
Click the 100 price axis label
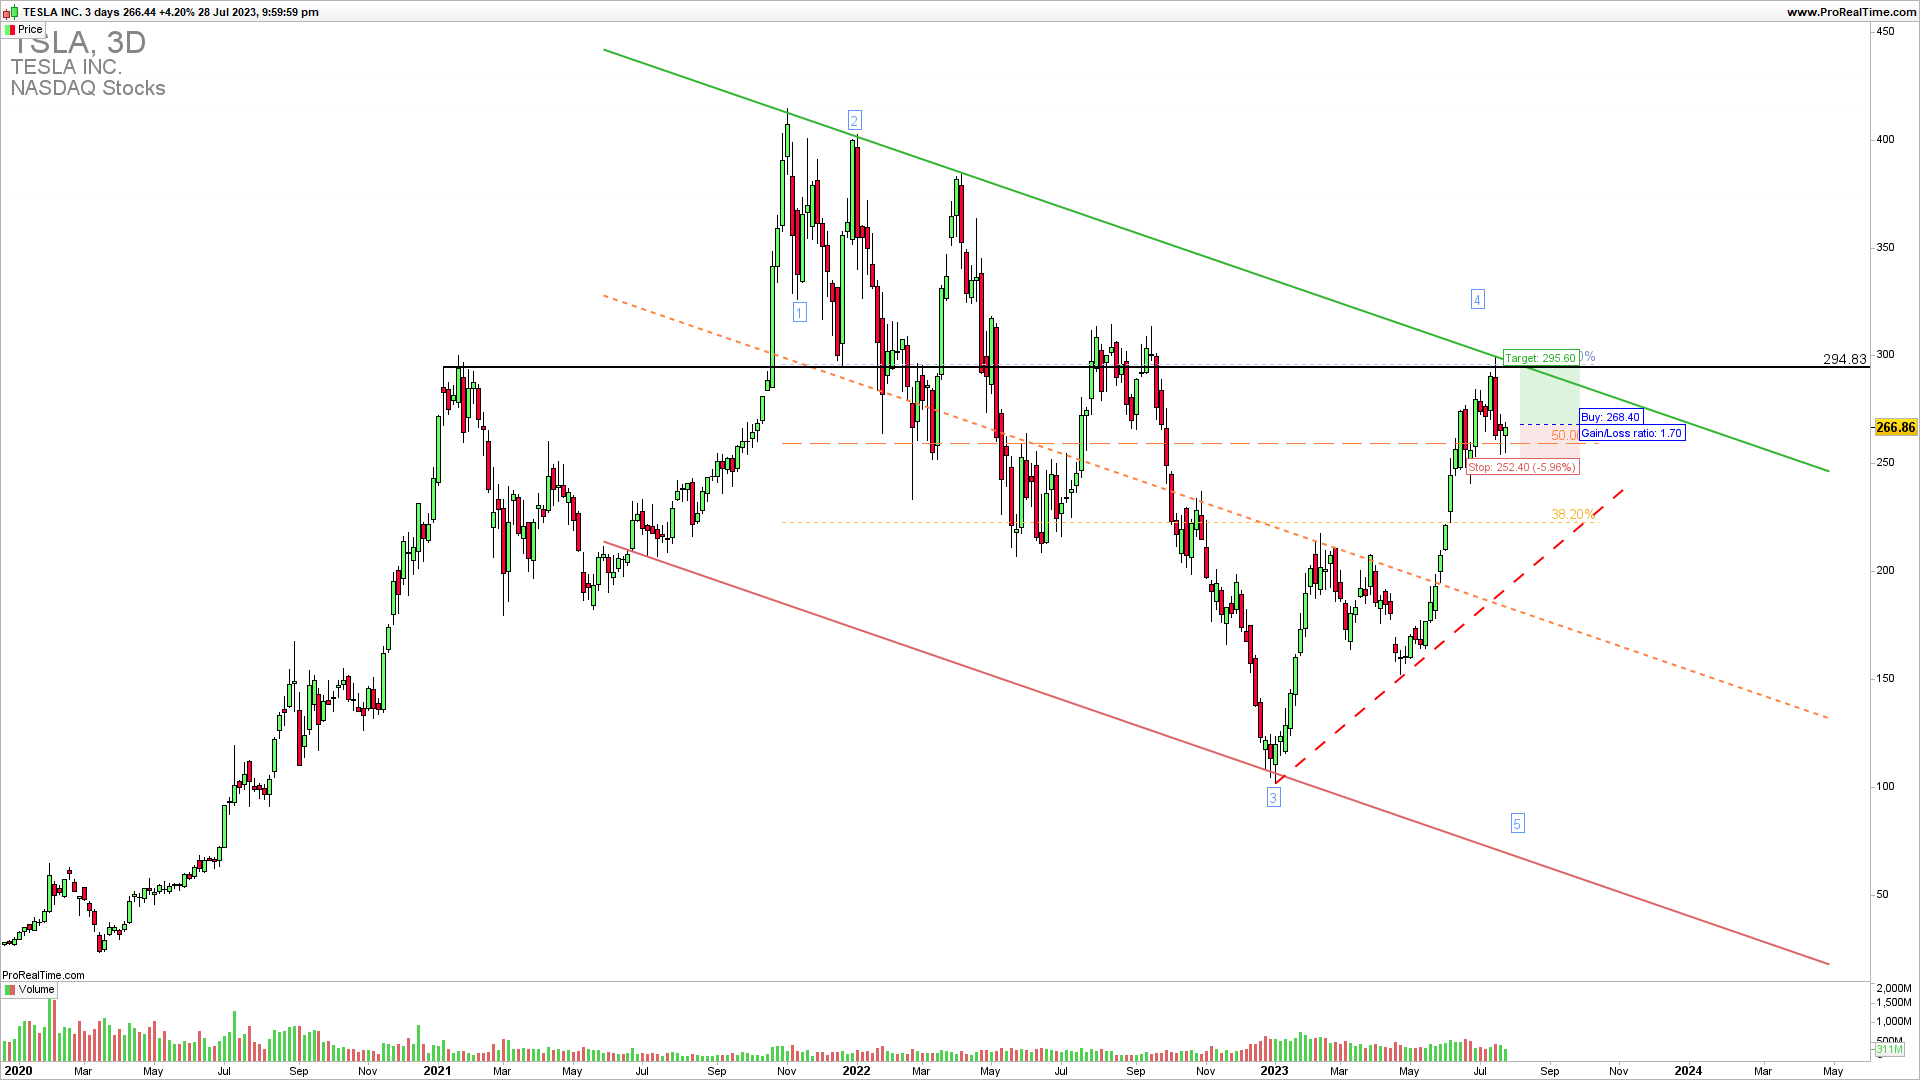(x=1885, y=786)
